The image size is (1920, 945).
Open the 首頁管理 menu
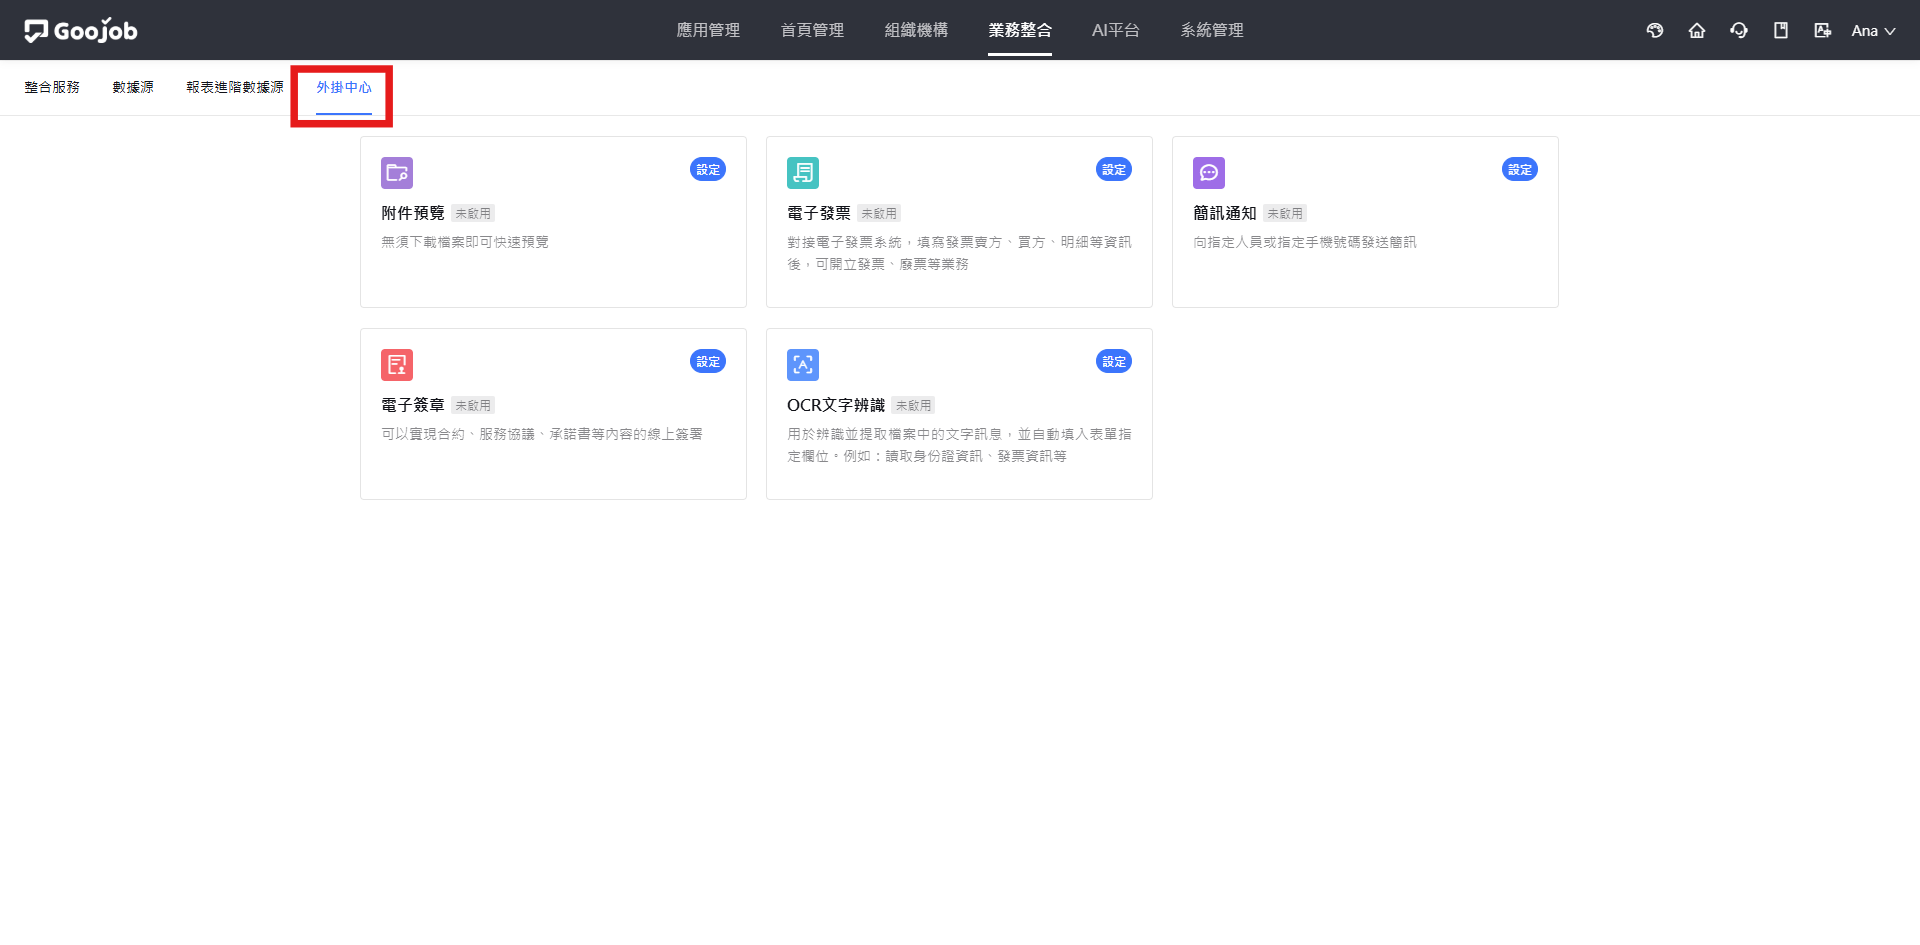[x=812, y=30]
